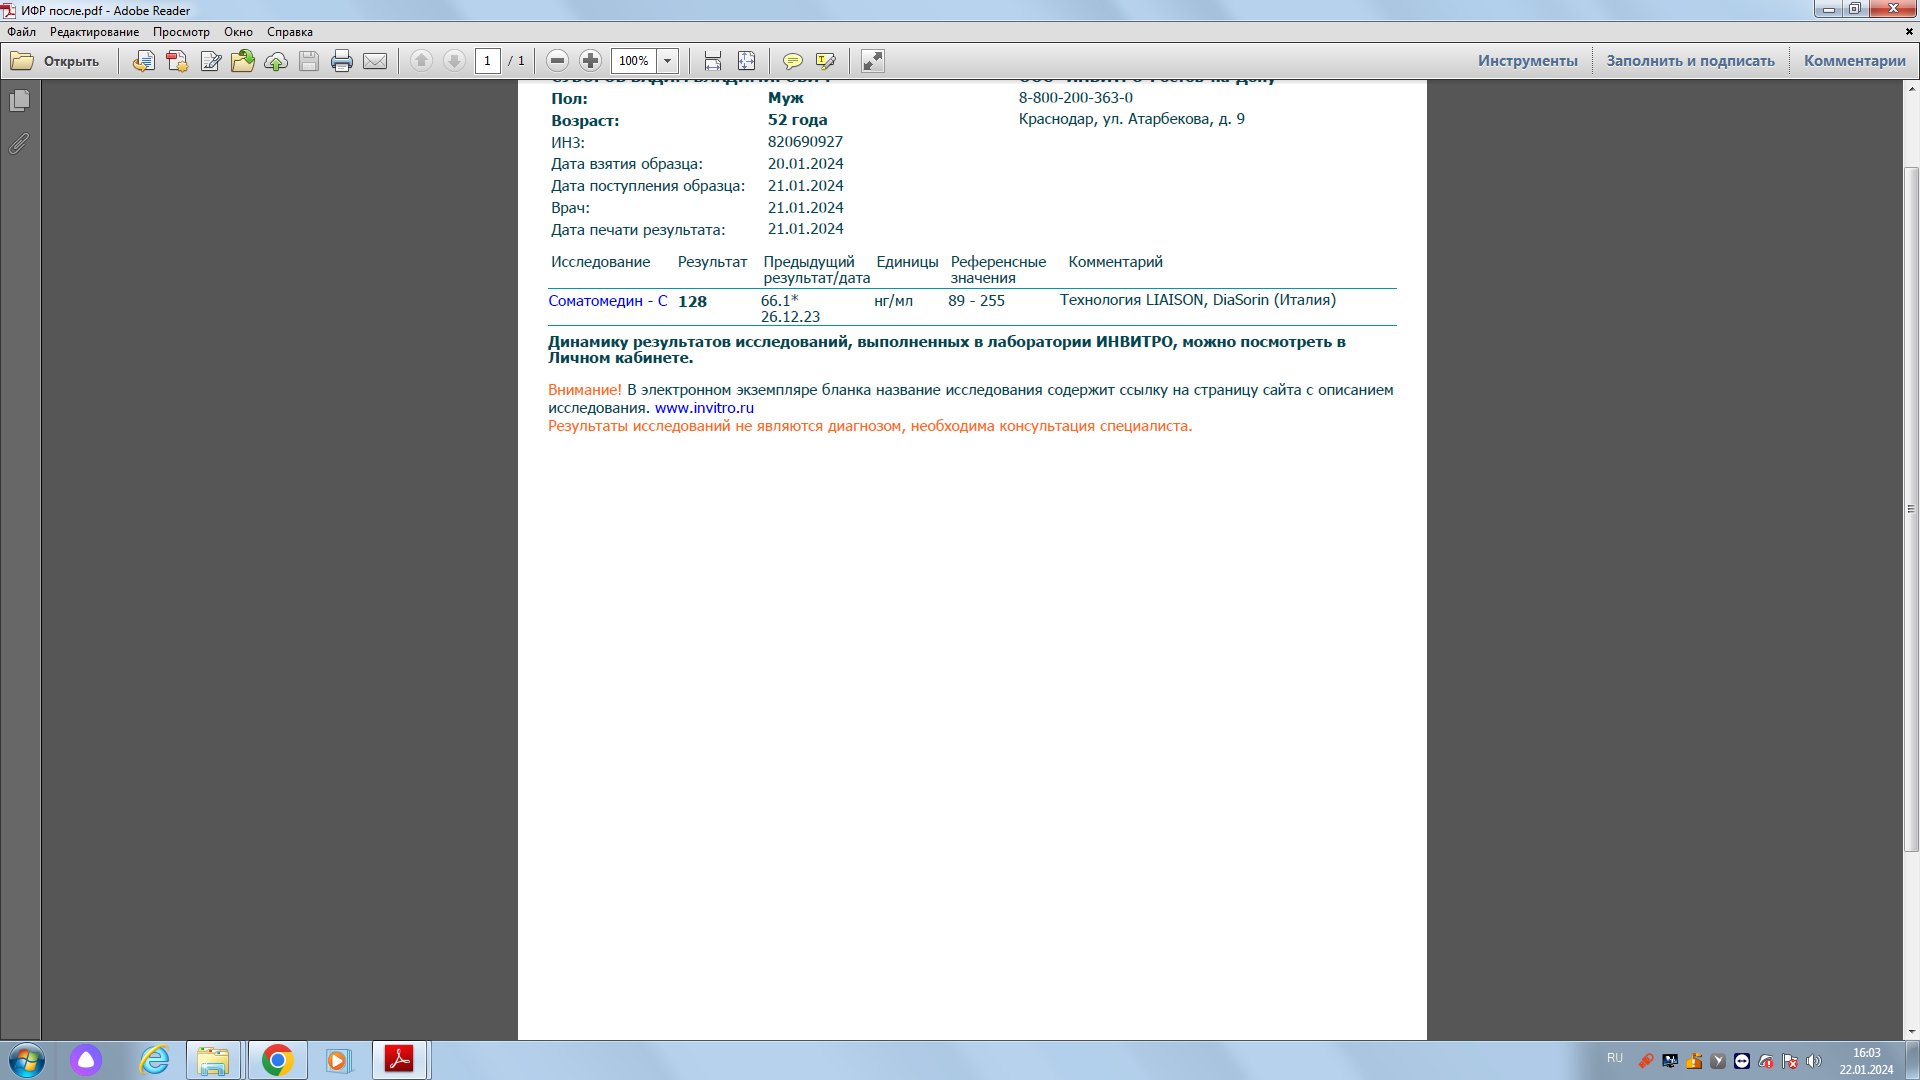Click the Соматомедин - С link

[607, 301]
